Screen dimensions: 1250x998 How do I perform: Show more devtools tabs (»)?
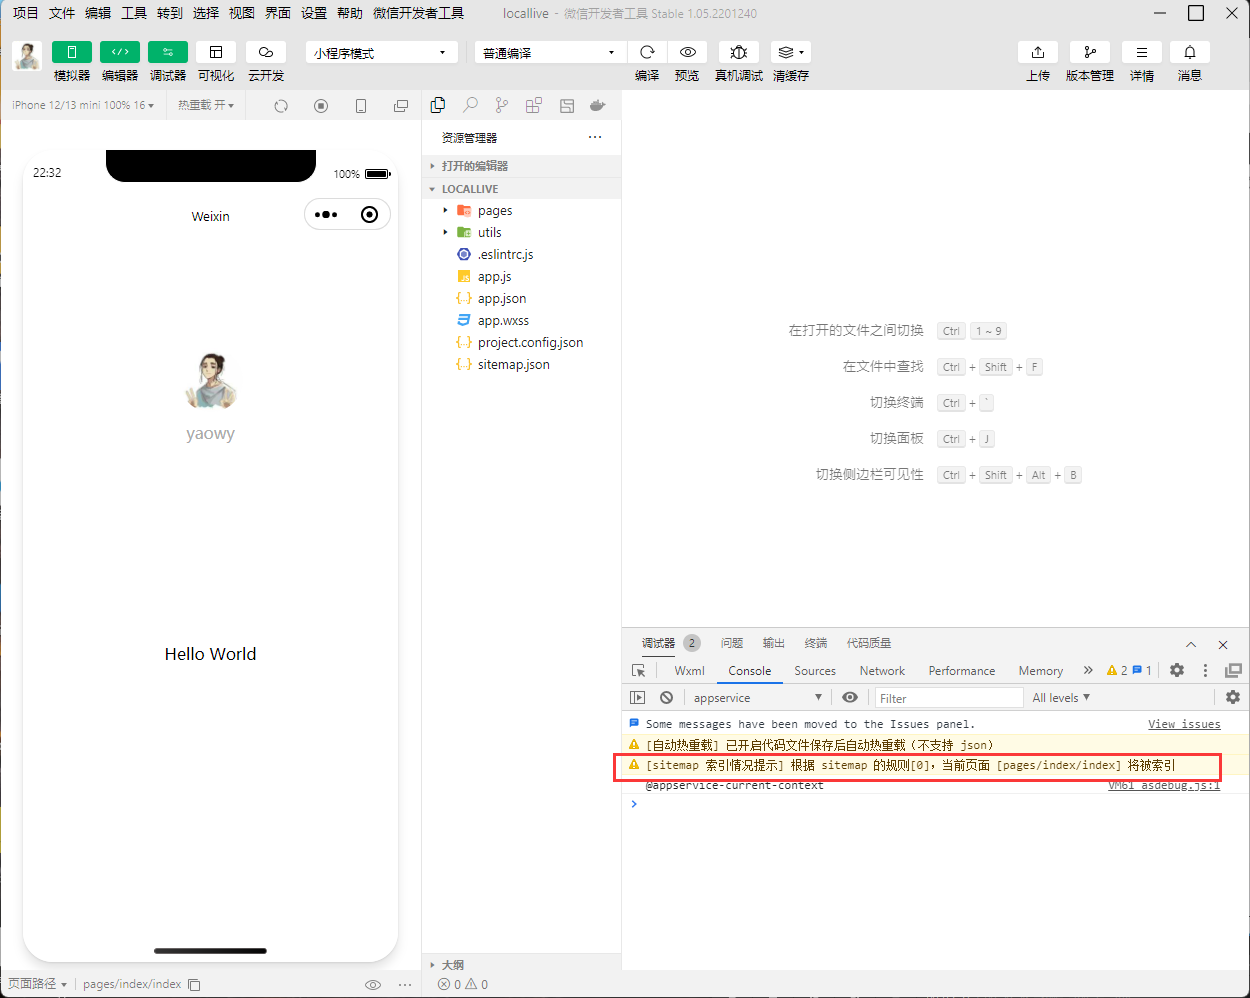[1088, 670]
